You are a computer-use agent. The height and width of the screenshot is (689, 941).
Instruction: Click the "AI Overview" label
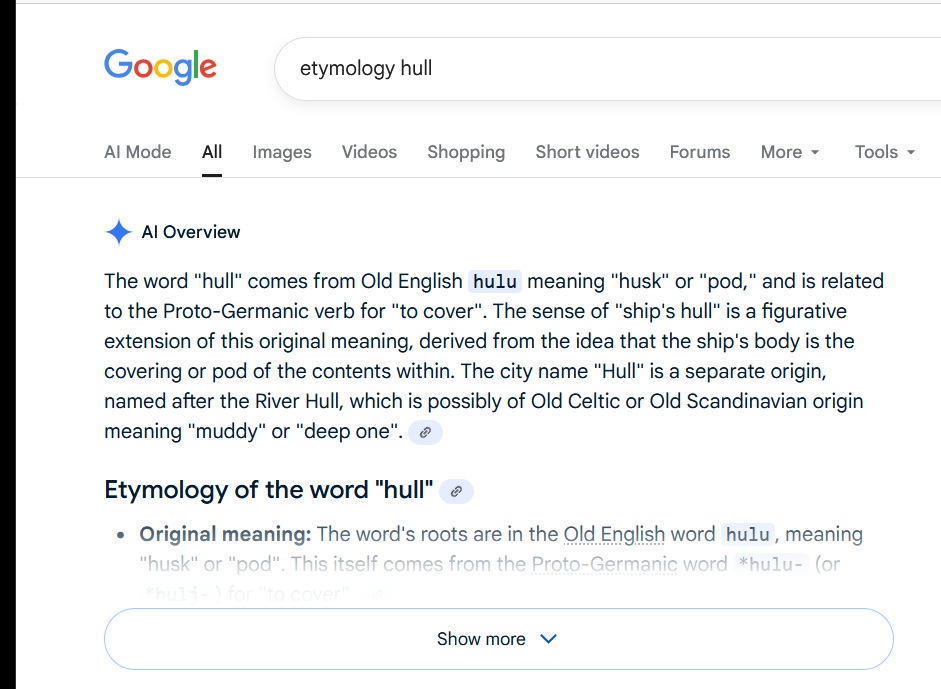click(191, 233)
